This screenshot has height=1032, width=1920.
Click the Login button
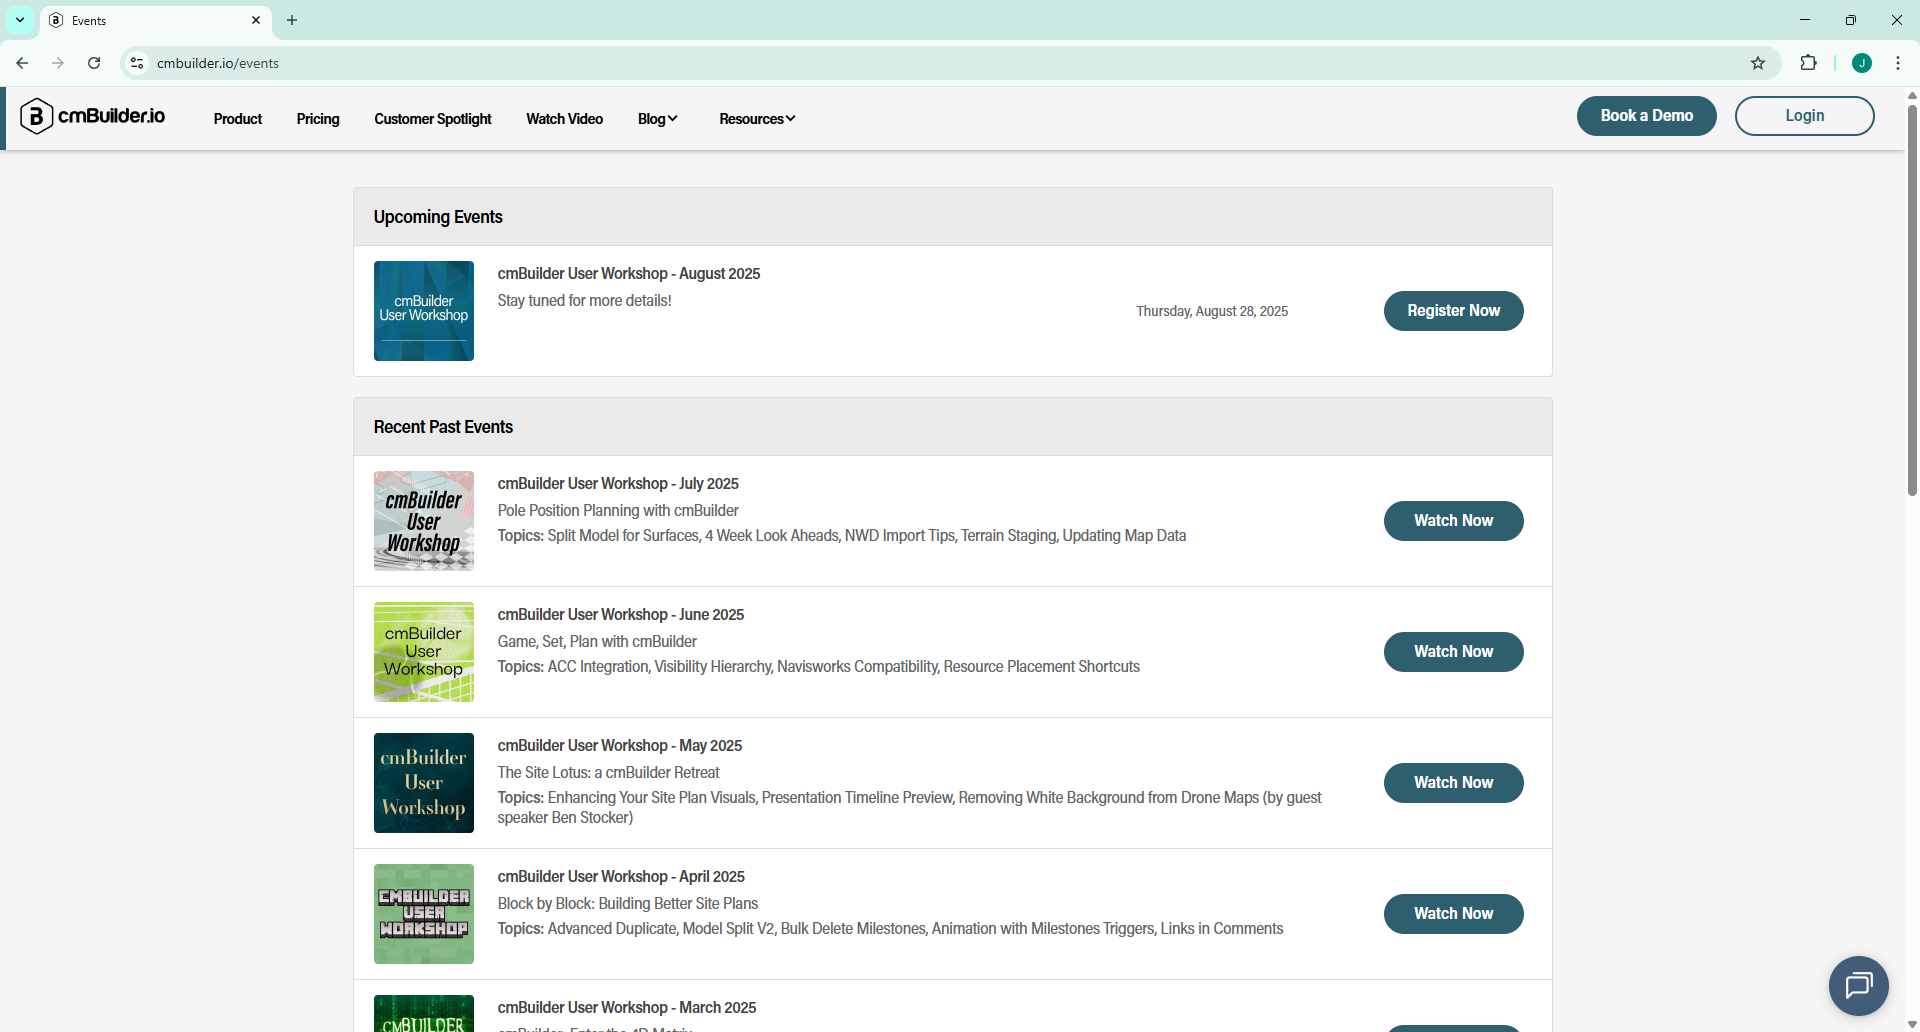(1805, 116)
